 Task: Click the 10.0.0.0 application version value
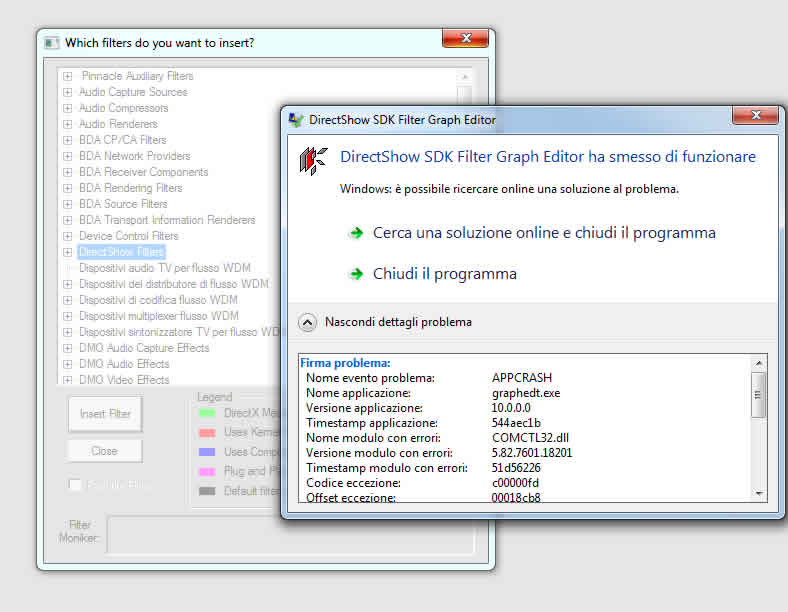pyautogui.click(x=511, y=408)
